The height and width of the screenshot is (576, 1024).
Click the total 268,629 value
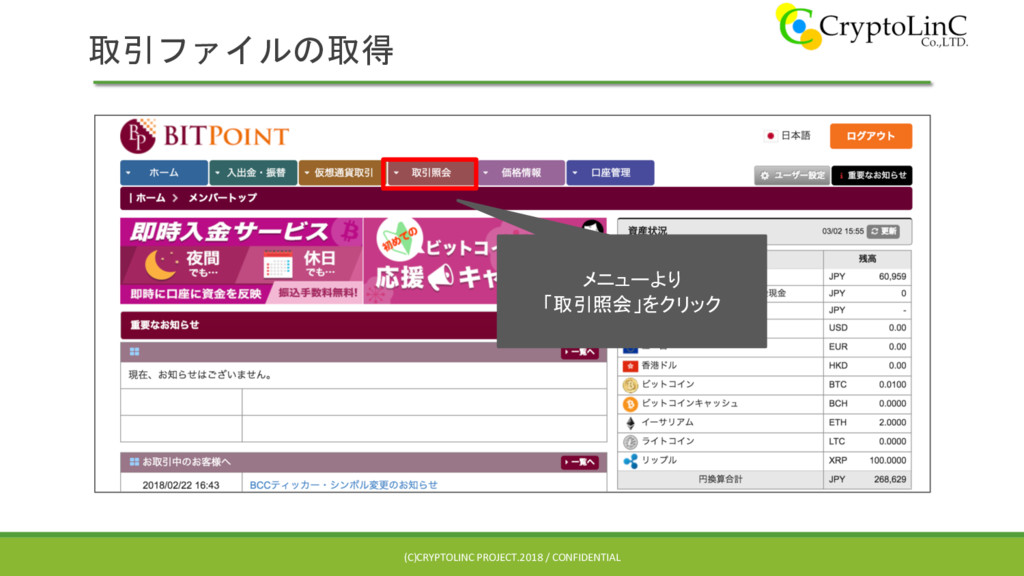tap(890, 479)
